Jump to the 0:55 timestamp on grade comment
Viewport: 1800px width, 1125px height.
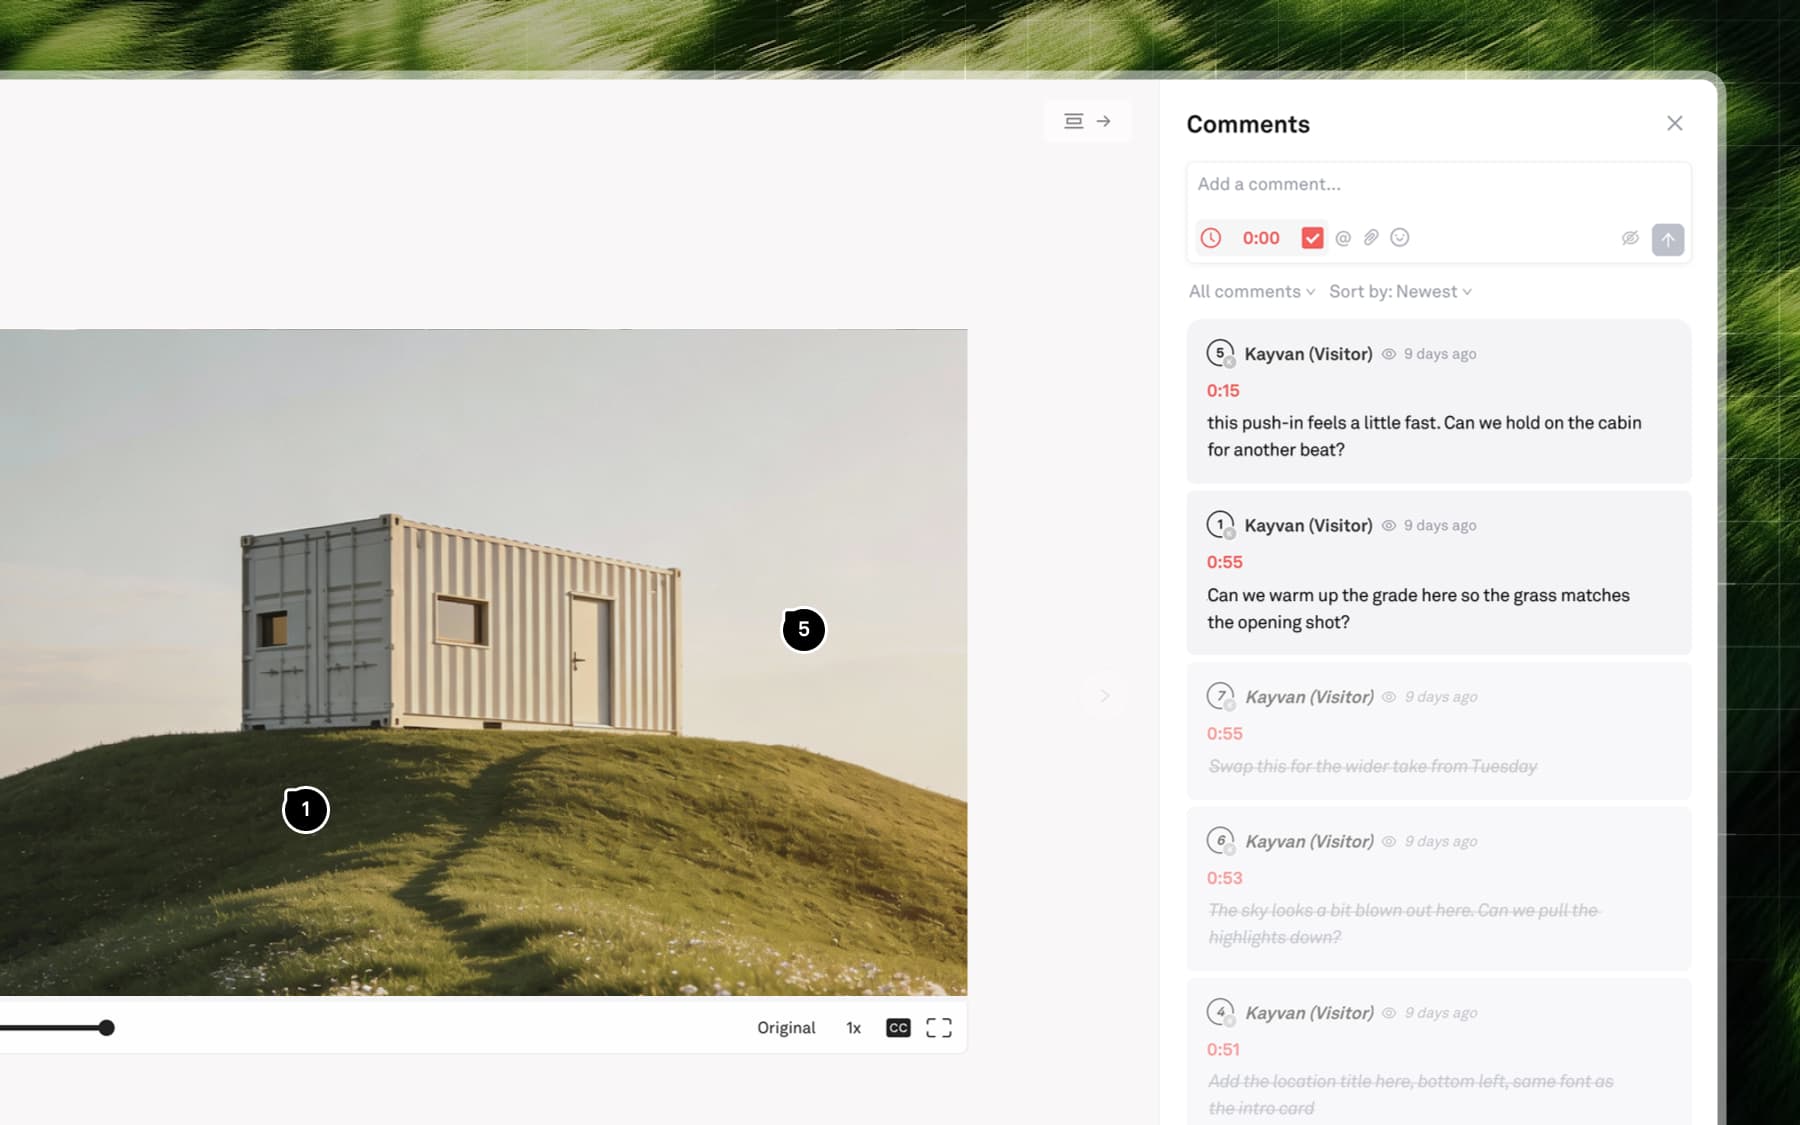[x=1224, y=563]
